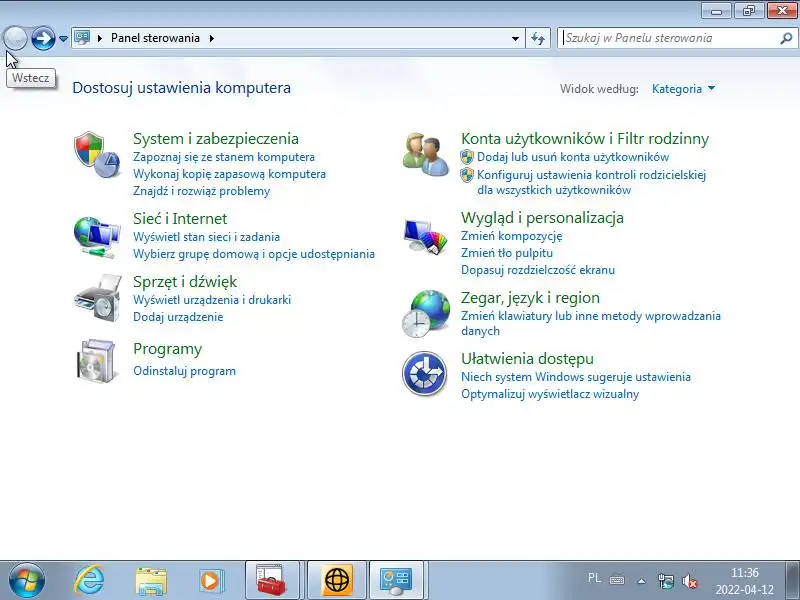The image size is (800, 600).
Task: Click Zmień kompozycję link
Action: click(x=512, y=236)
